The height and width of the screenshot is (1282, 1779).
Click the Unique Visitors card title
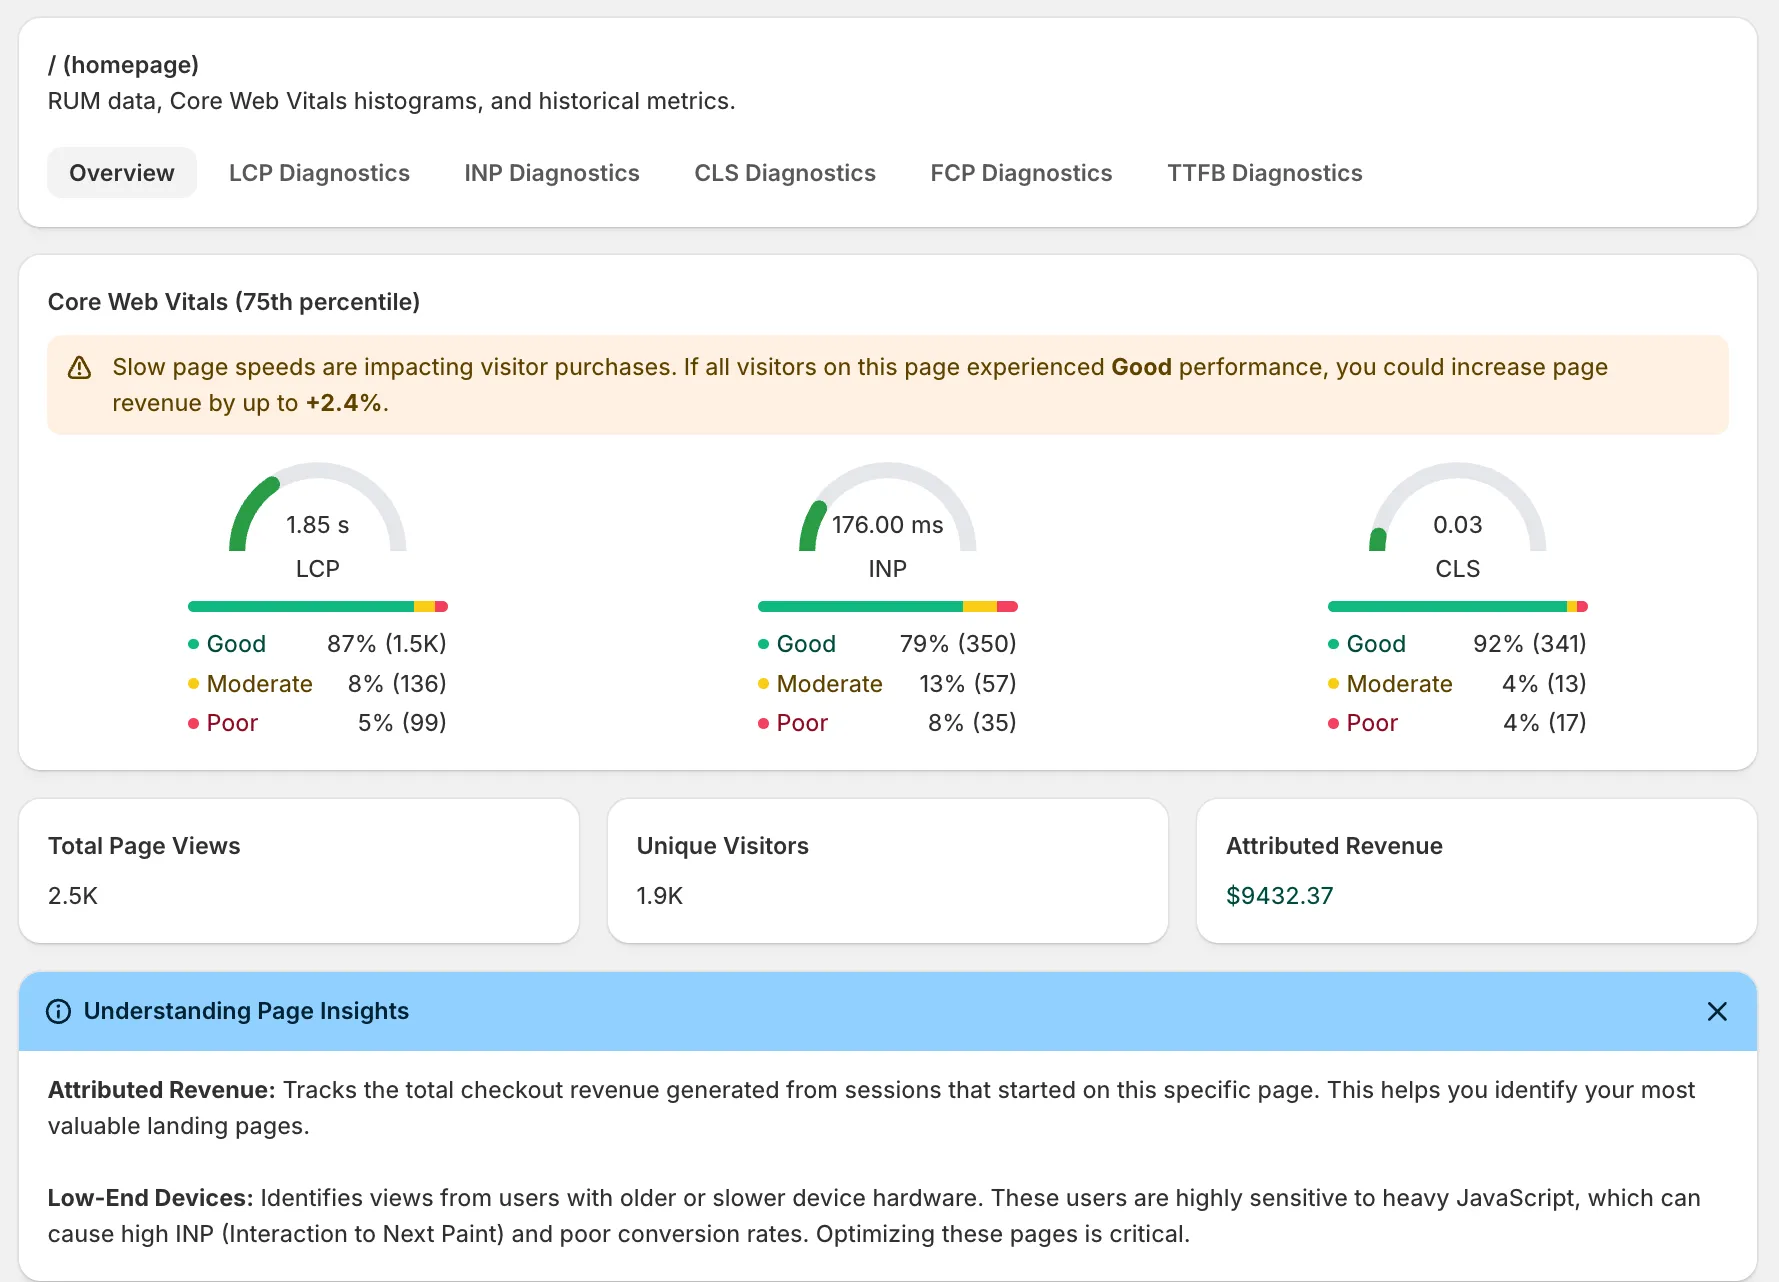pyautogui.click(x=723, y=846)
